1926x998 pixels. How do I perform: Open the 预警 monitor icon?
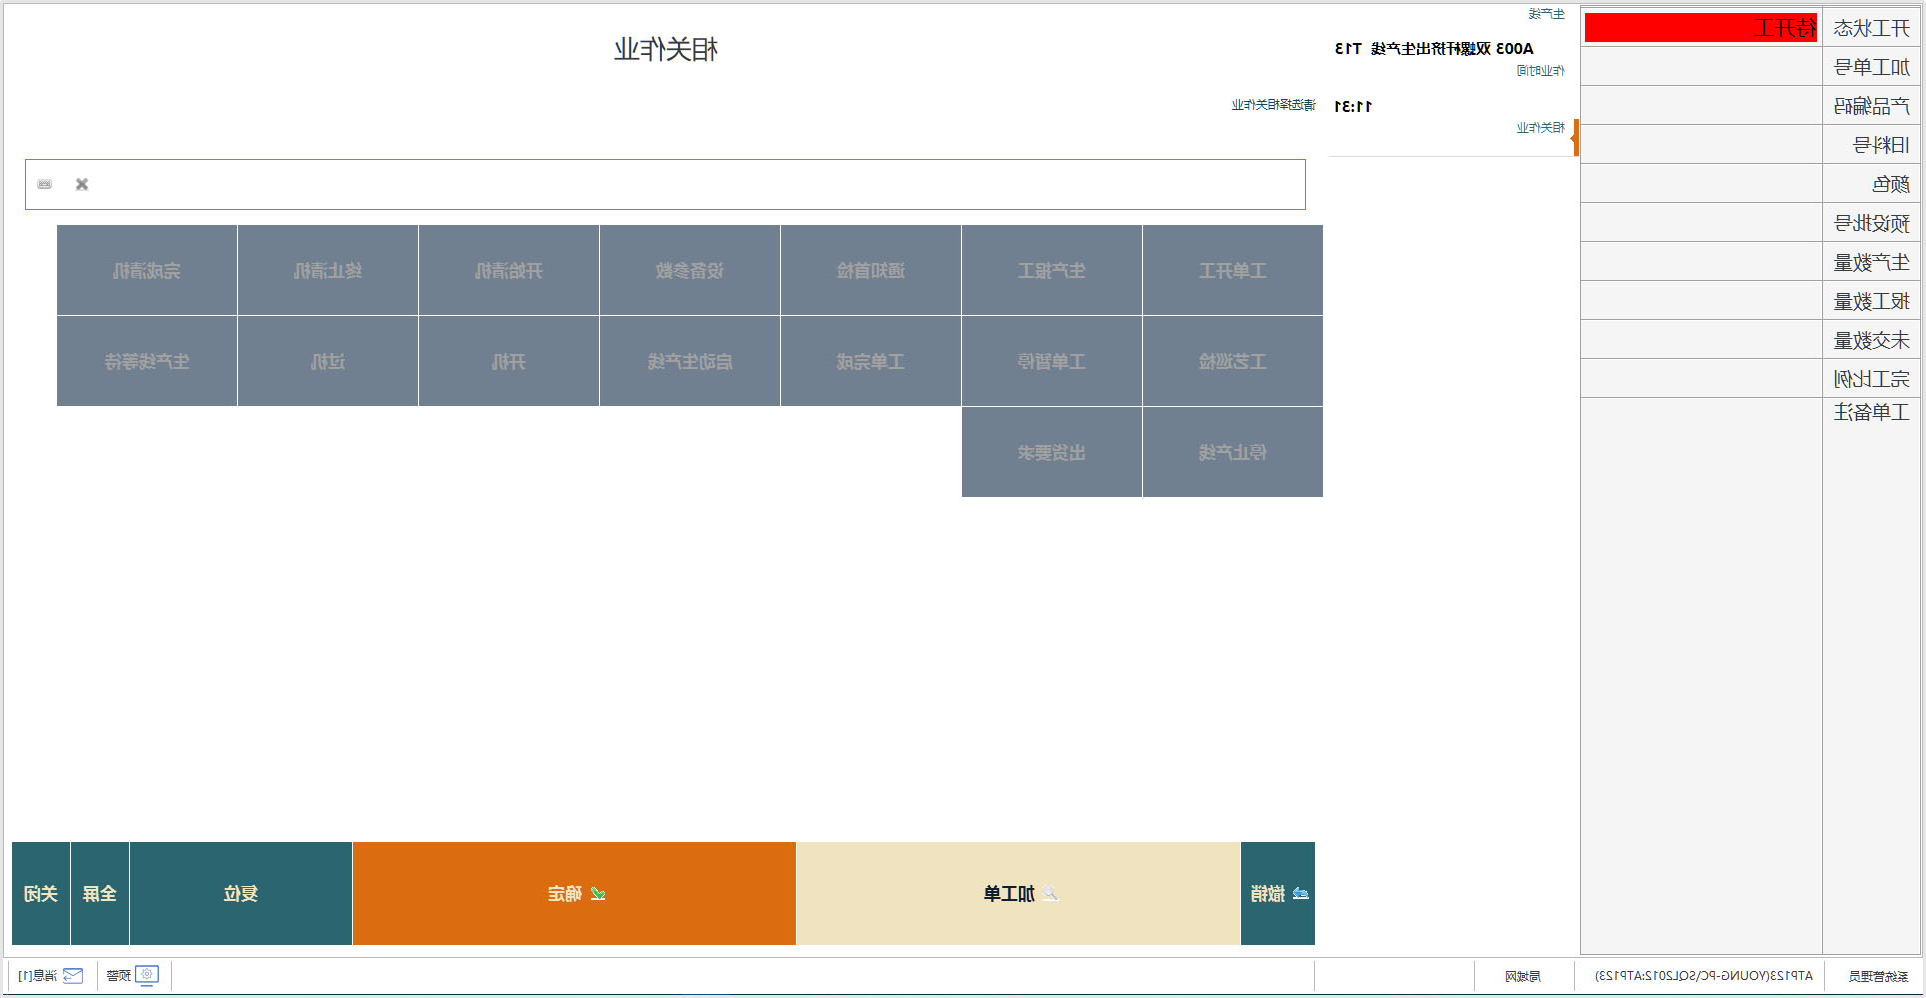pyautogui.click(x=147, y=975)
